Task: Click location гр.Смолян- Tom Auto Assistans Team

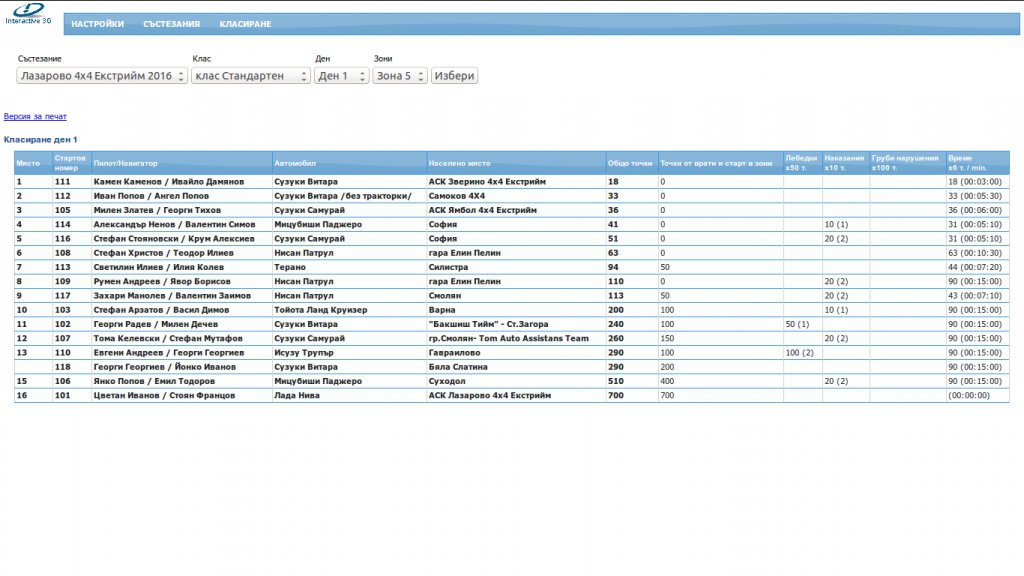Action: [x=509, y=338]
